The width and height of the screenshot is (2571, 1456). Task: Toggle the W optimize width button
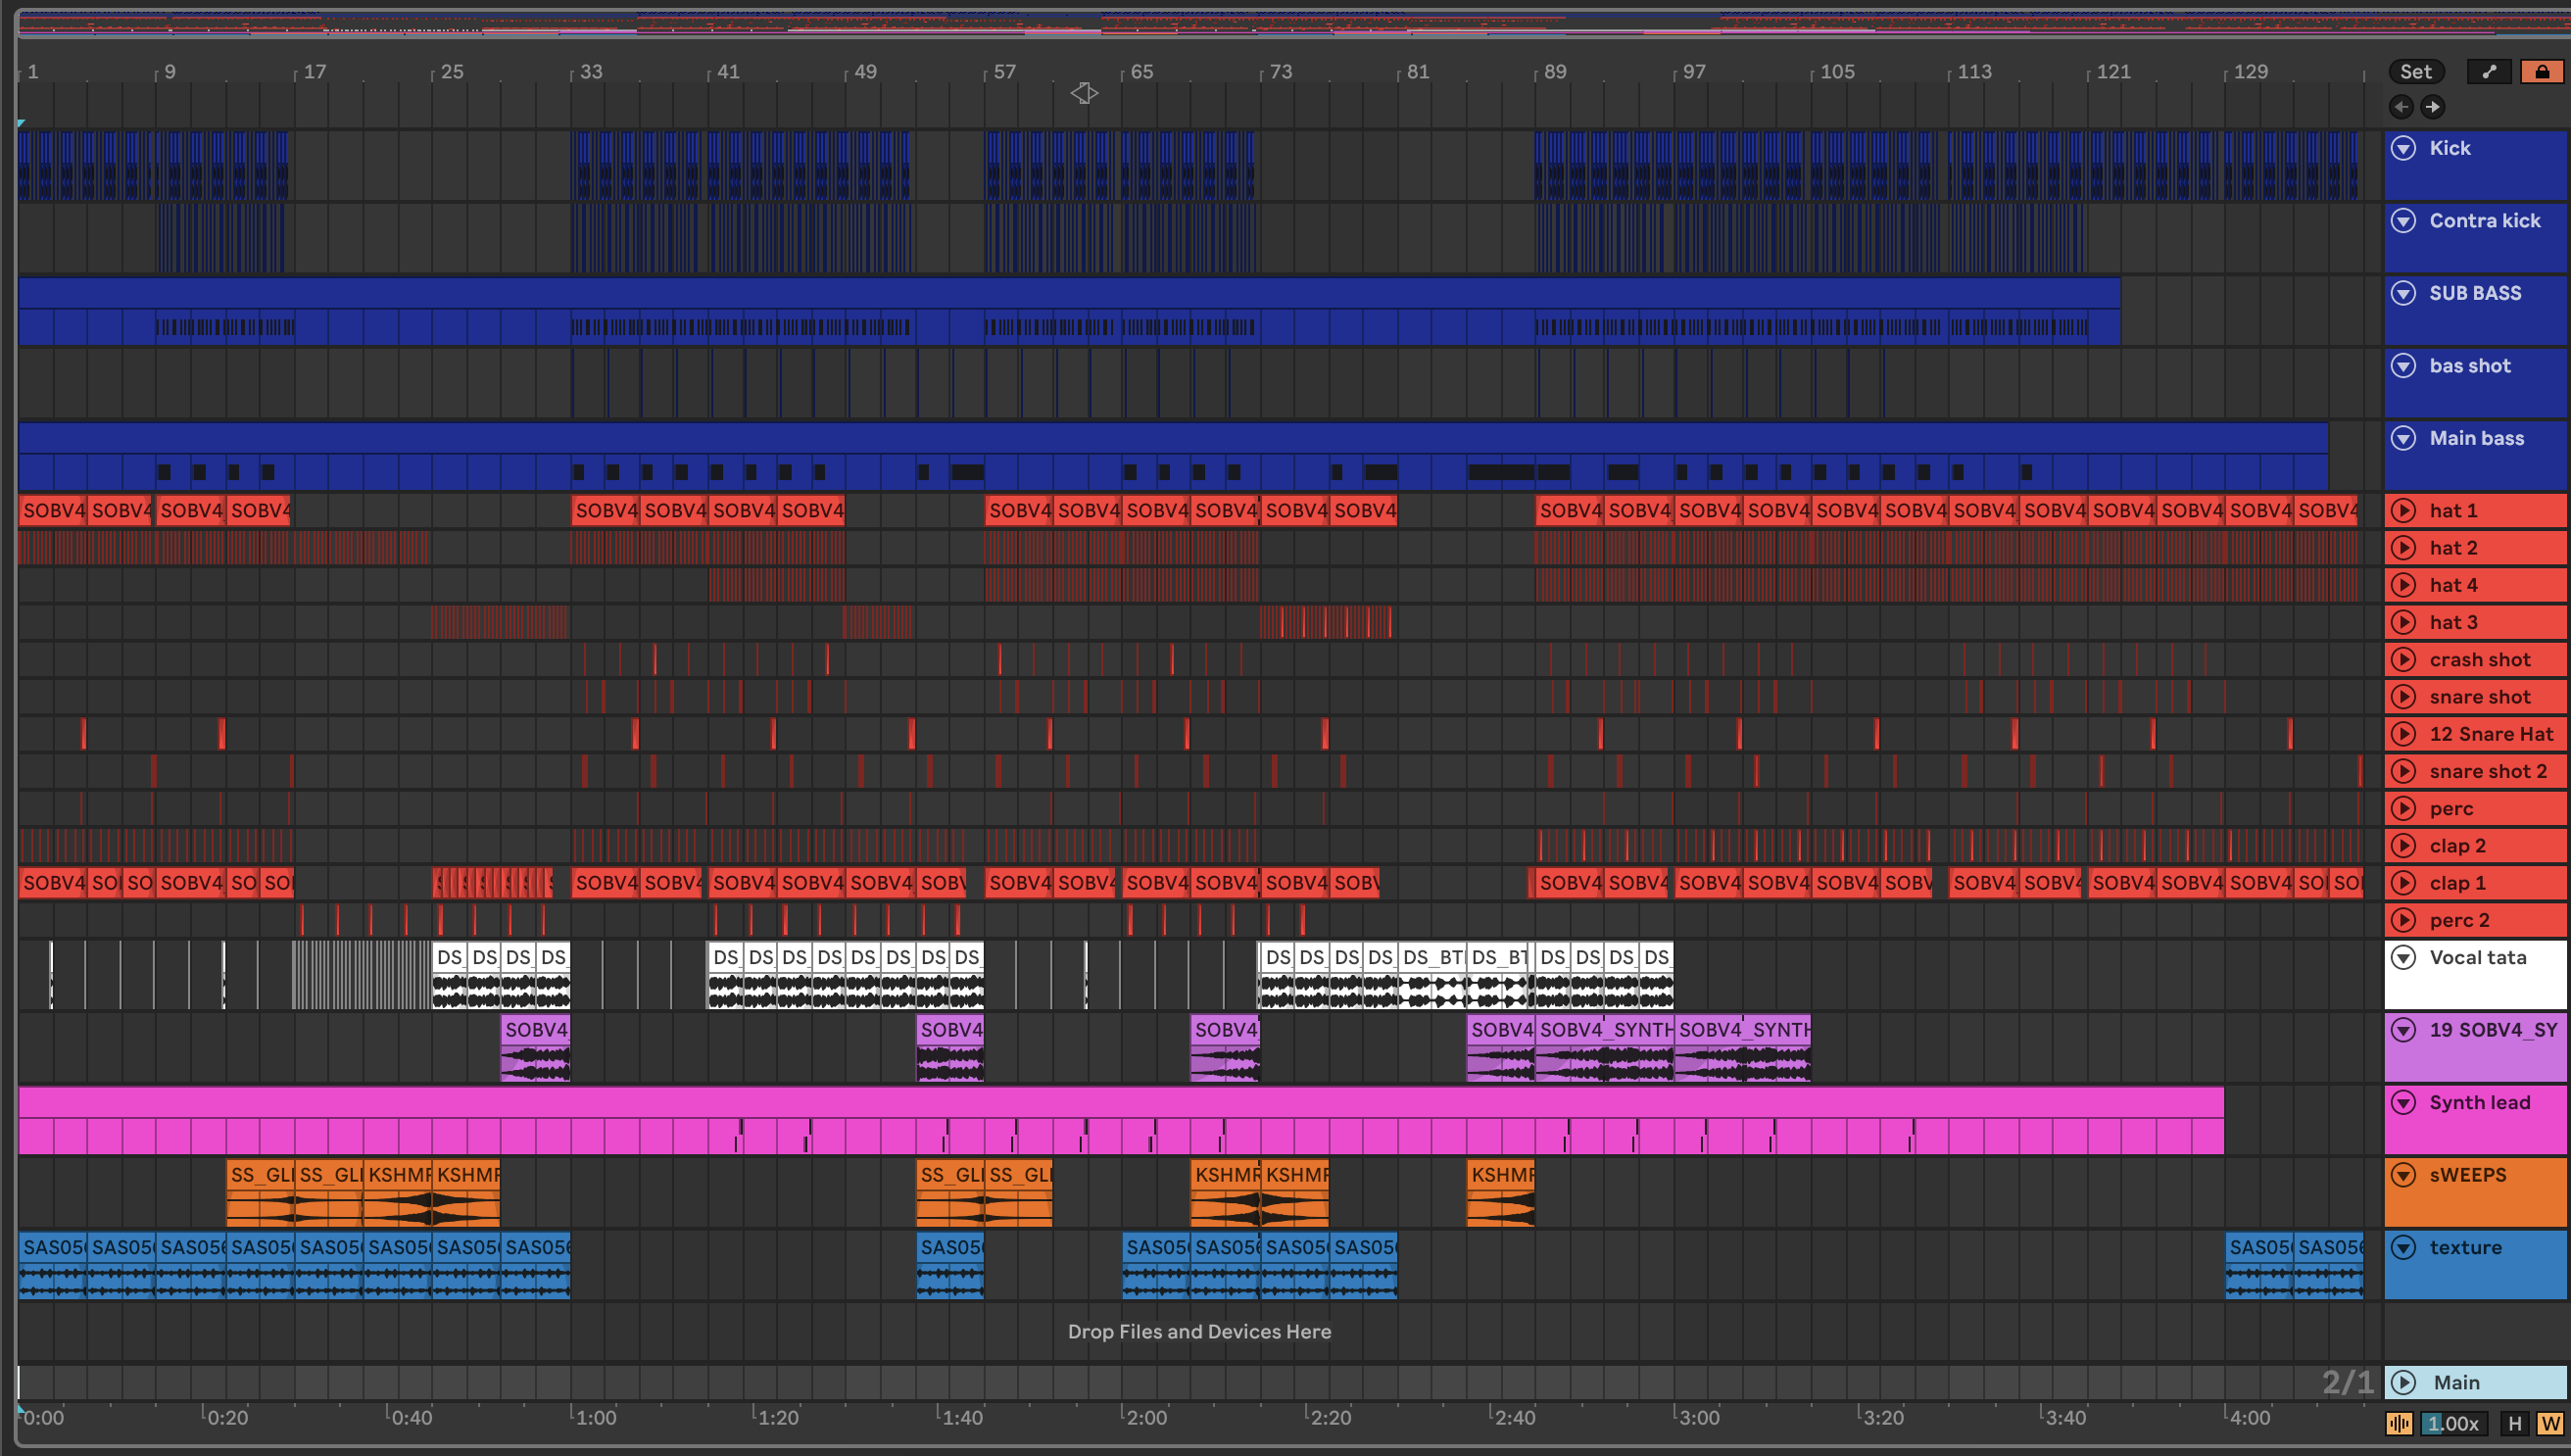(x=2549, y=1423)
